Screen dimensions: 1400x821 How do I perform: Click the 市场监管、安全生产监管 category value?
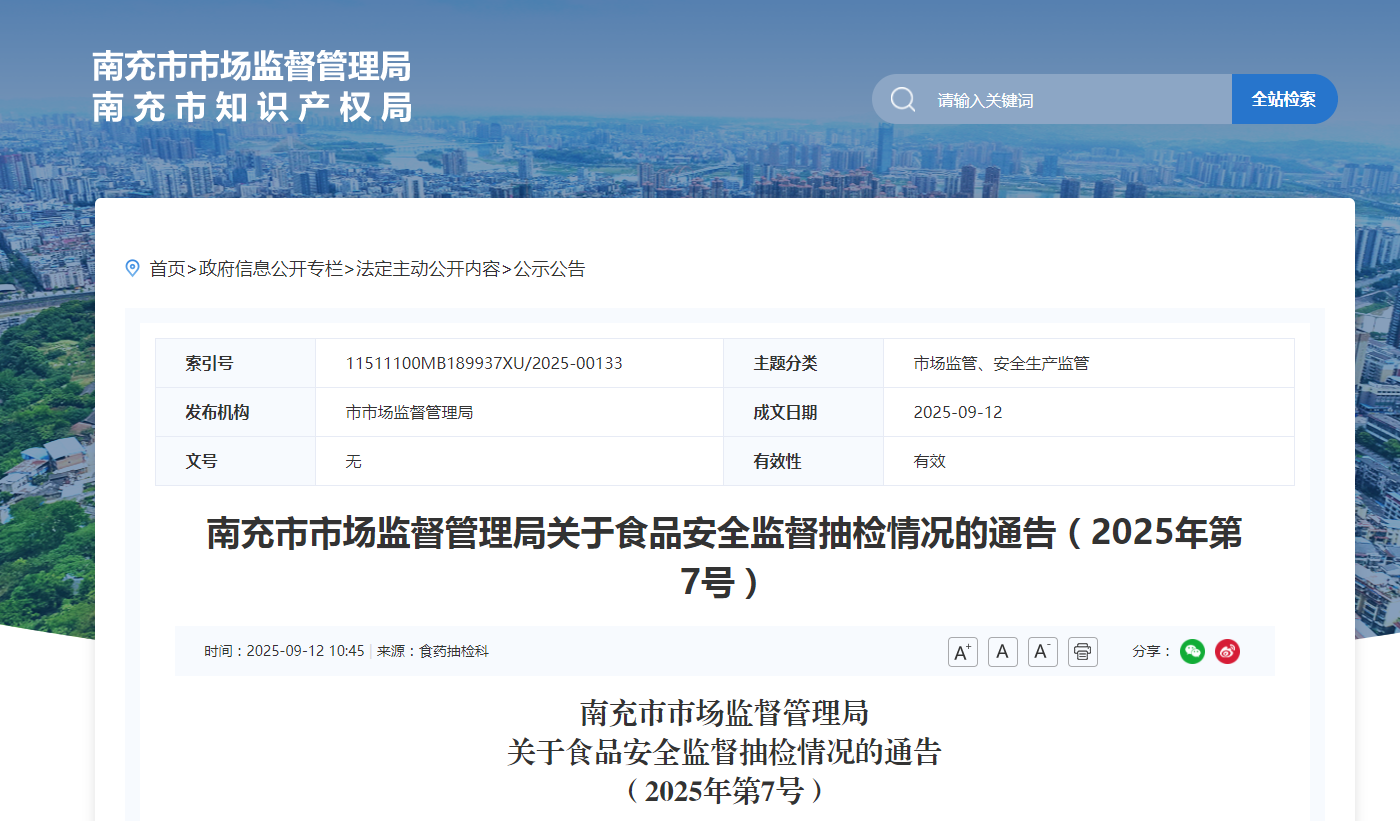coord(1001,363)
